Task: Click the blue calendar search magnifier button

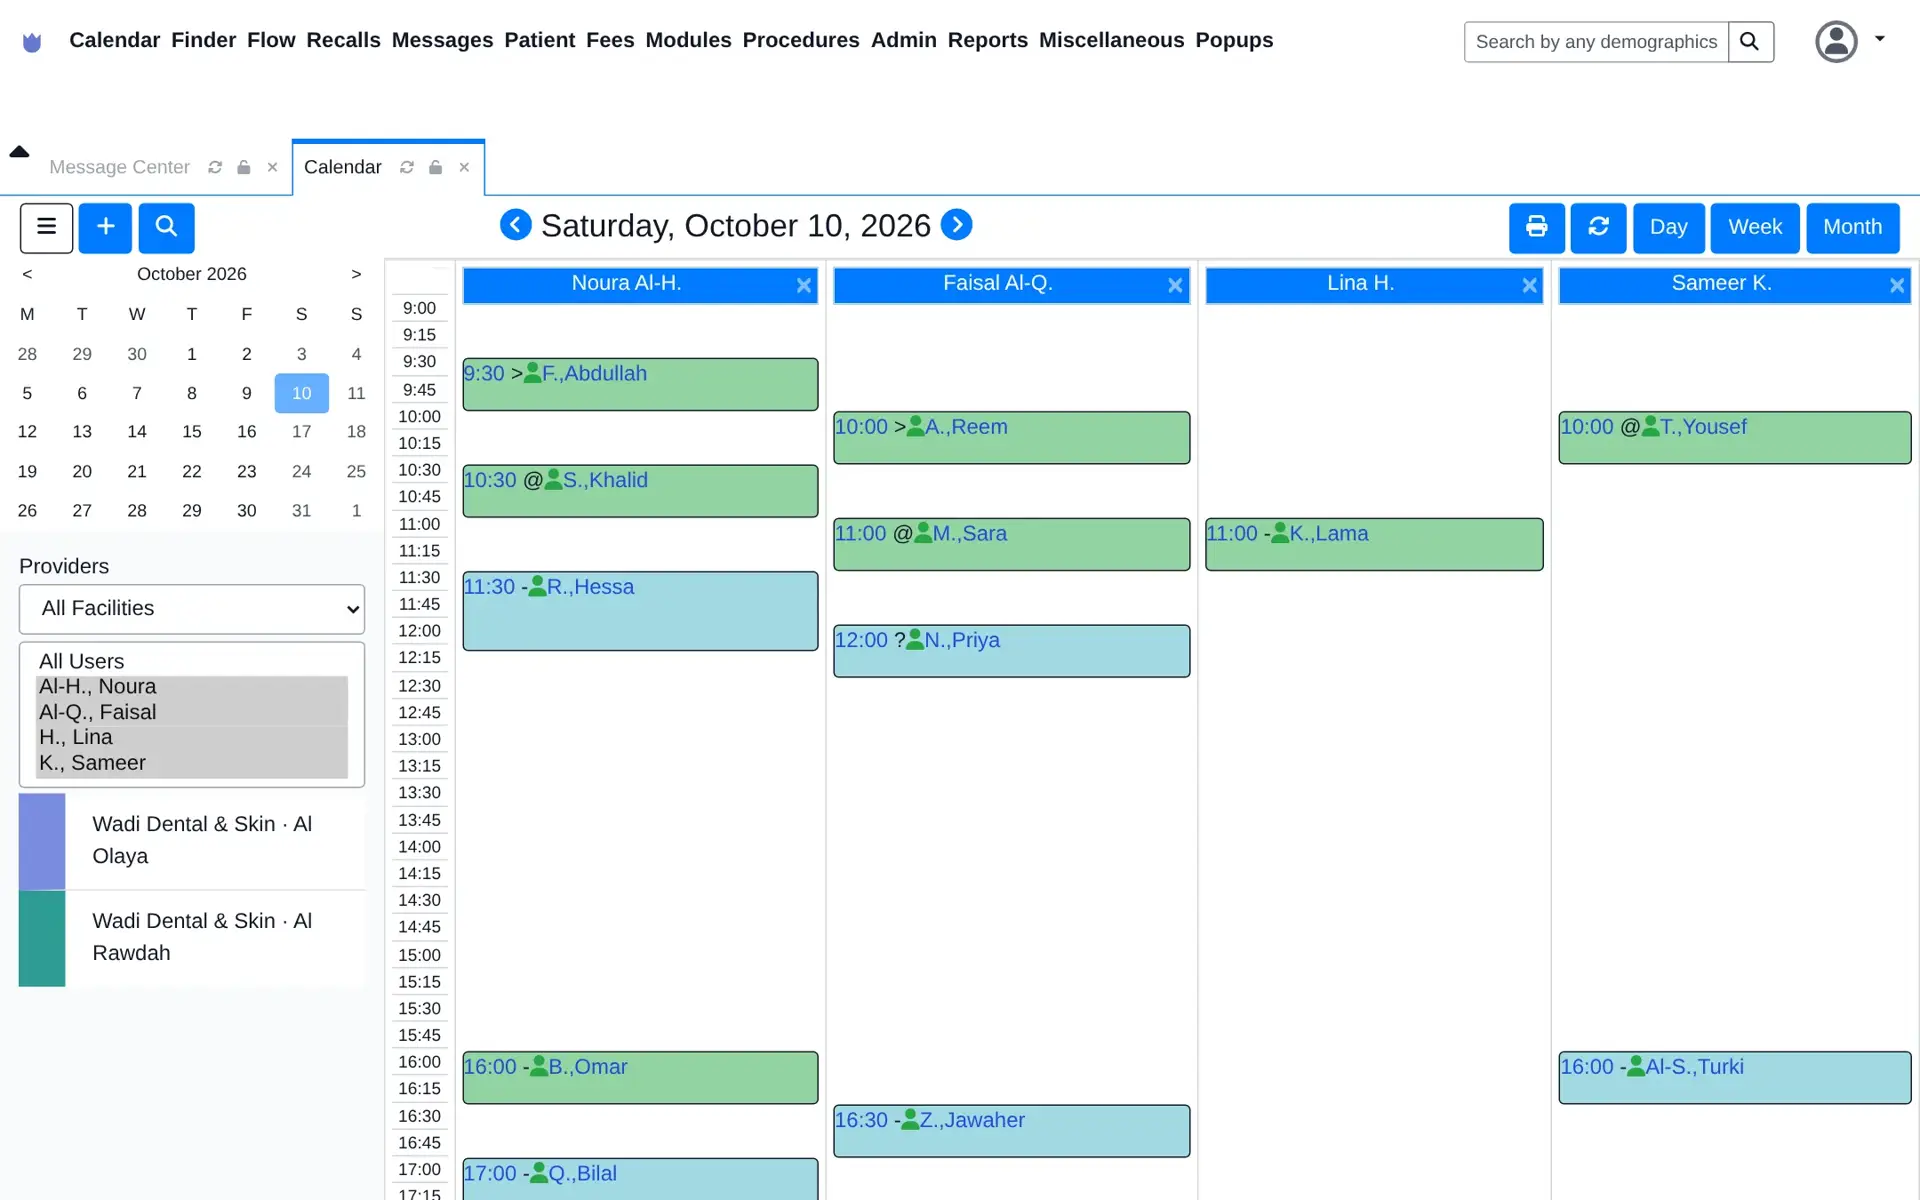Action: pos(166,228)
